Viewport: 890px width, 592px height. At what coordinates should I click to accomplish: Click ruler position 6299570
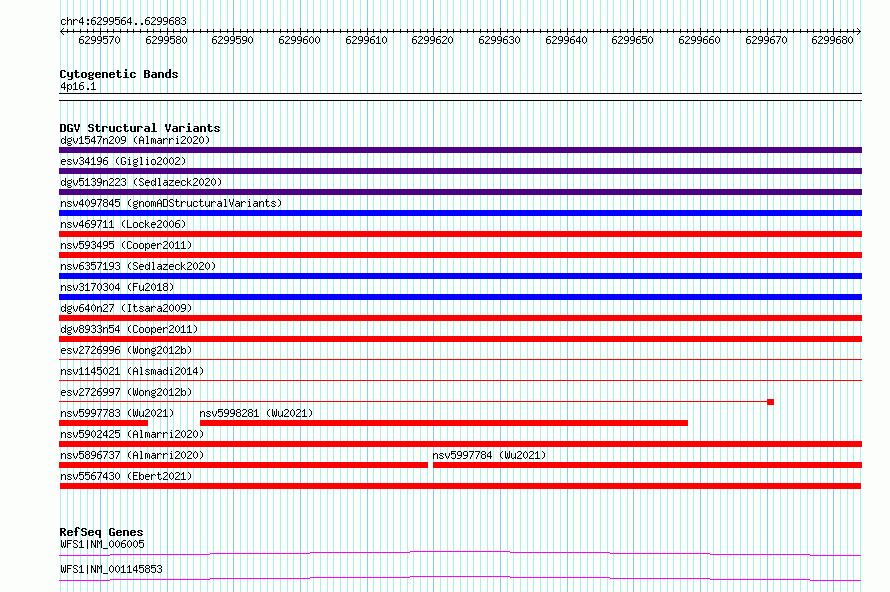tap(99, 40)
